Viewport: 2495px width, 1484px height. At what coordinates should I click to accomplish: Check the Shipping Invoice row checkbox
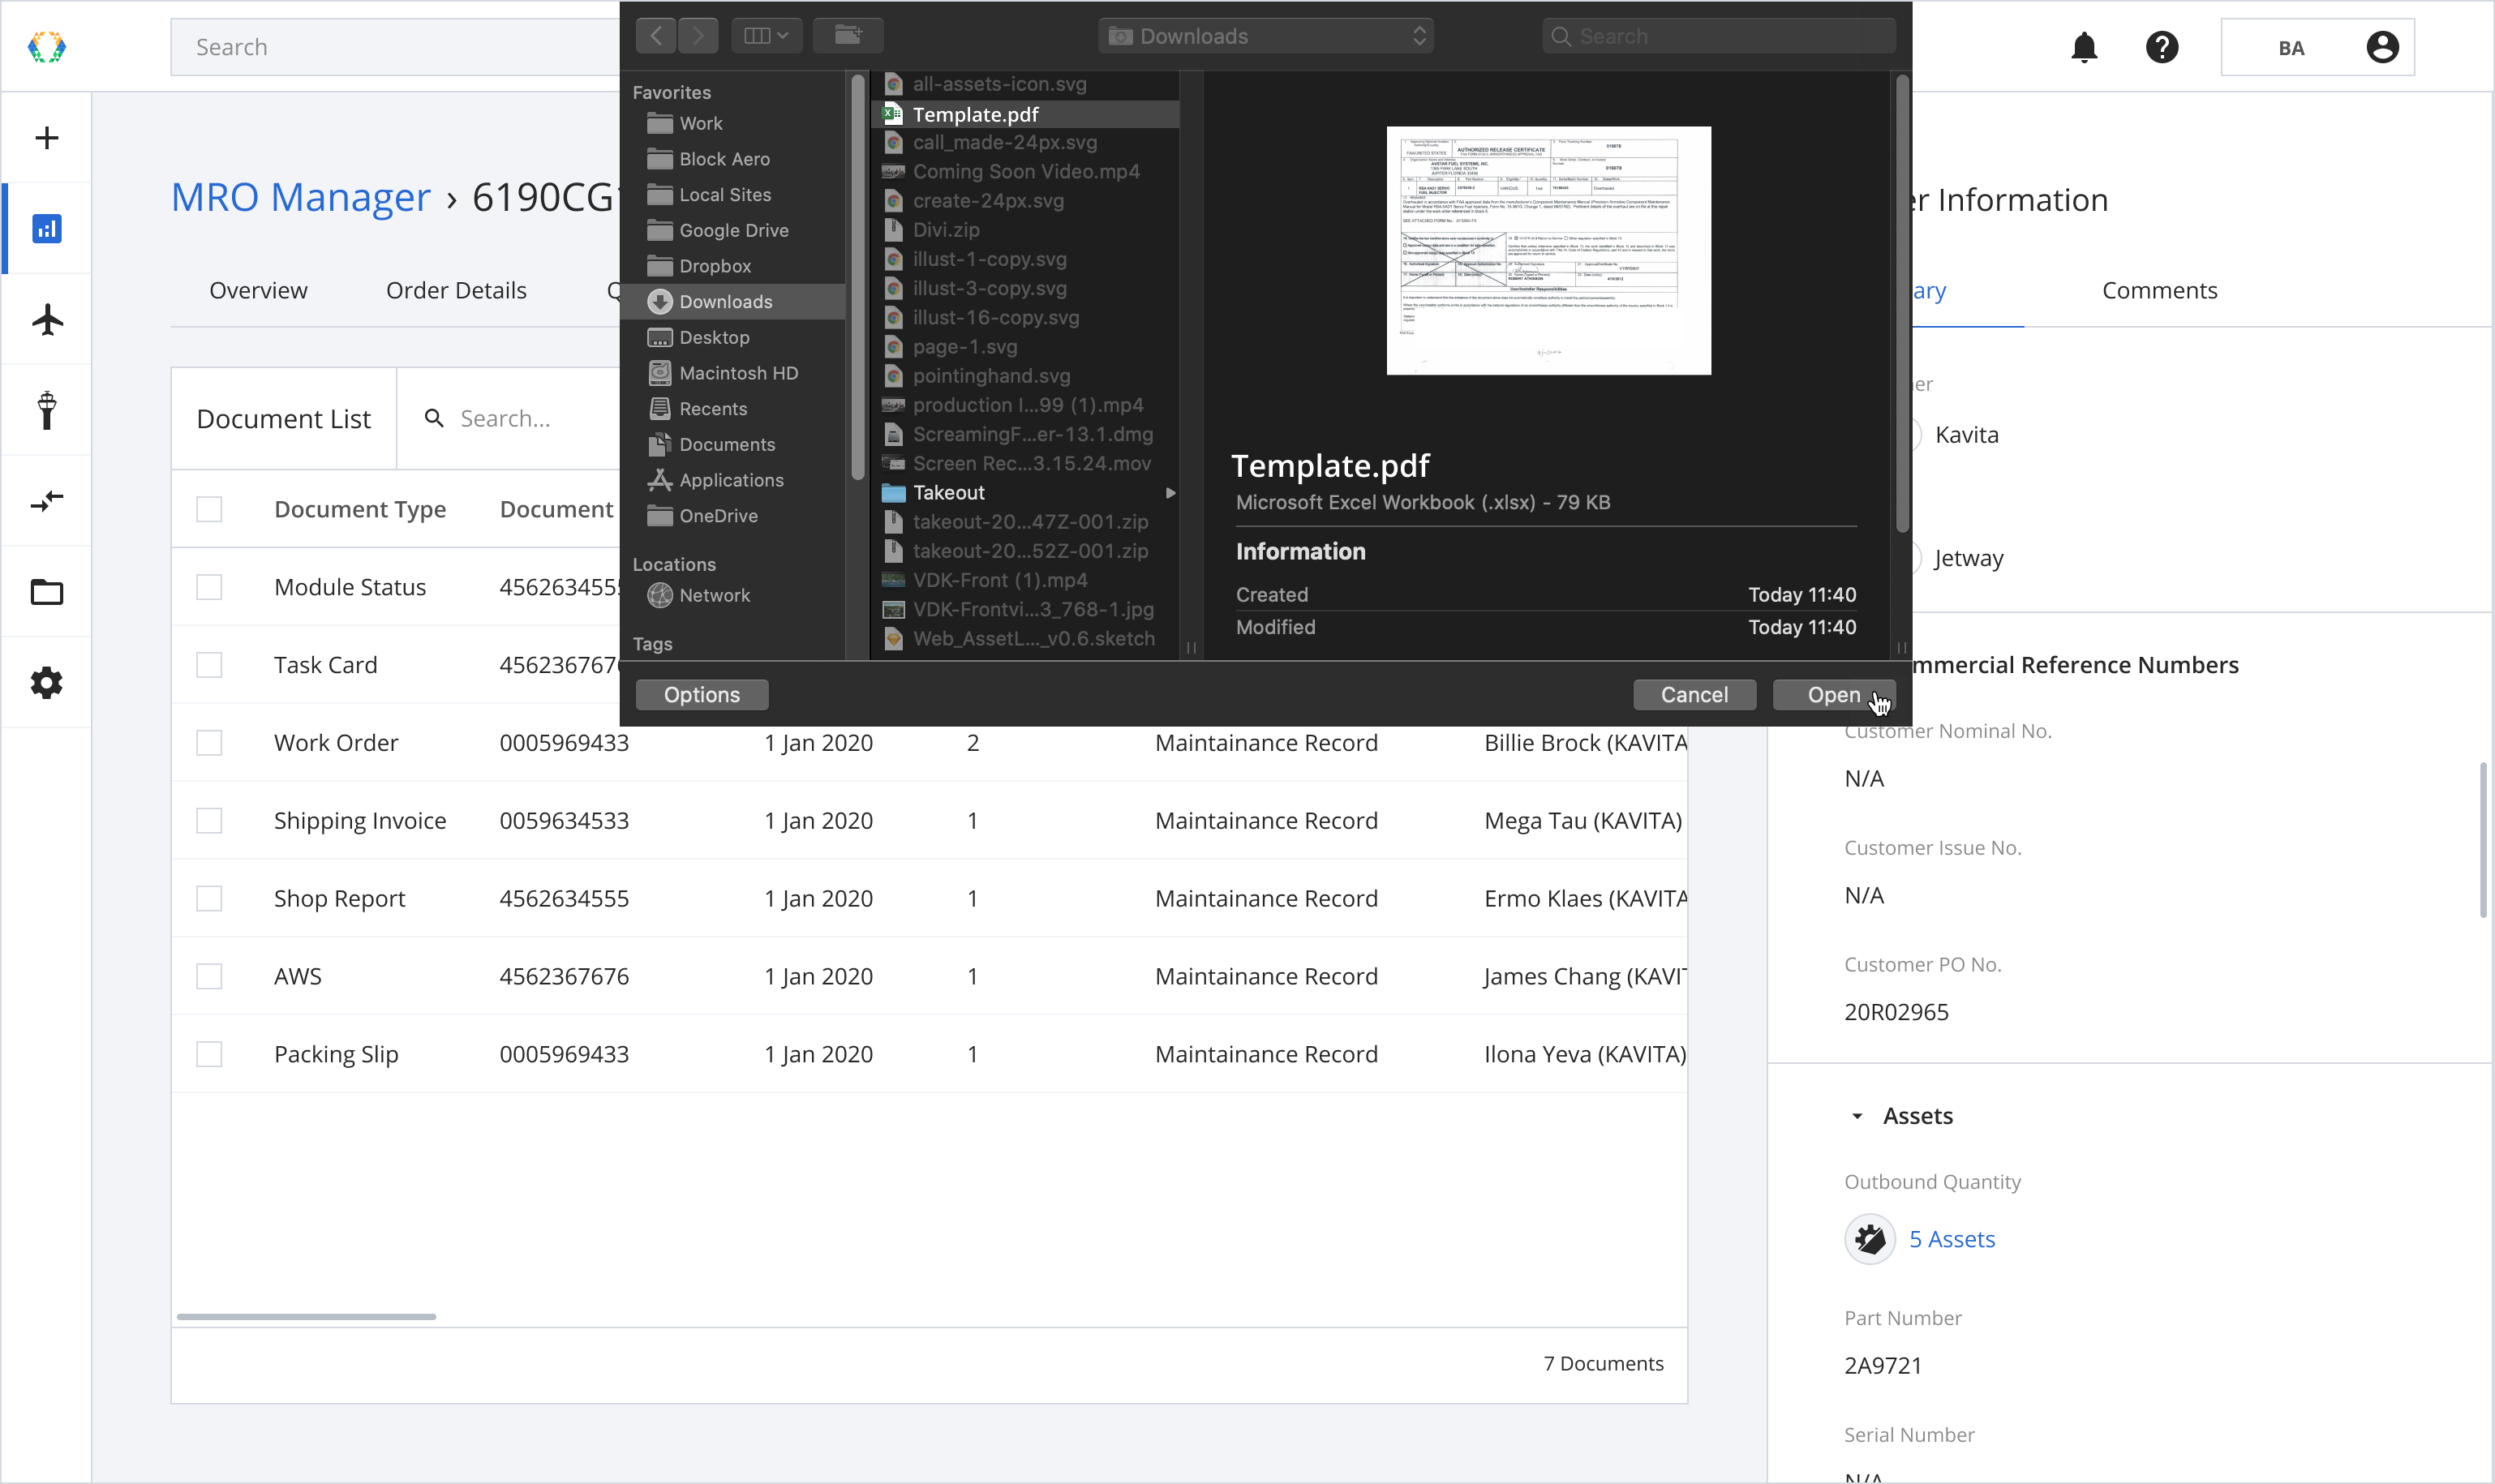point(209,821)
